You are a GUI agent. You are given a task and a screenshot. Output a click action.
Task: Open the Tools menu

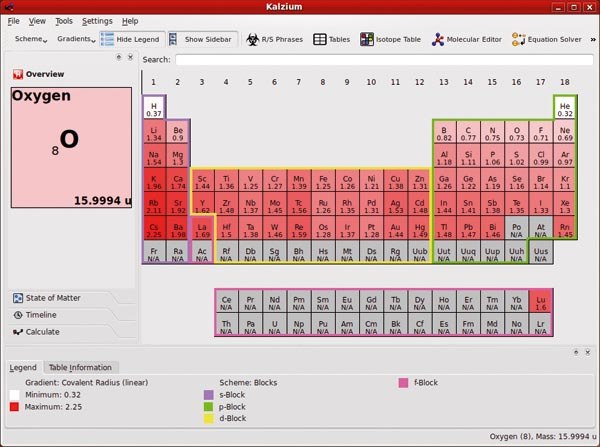[64, 21]
